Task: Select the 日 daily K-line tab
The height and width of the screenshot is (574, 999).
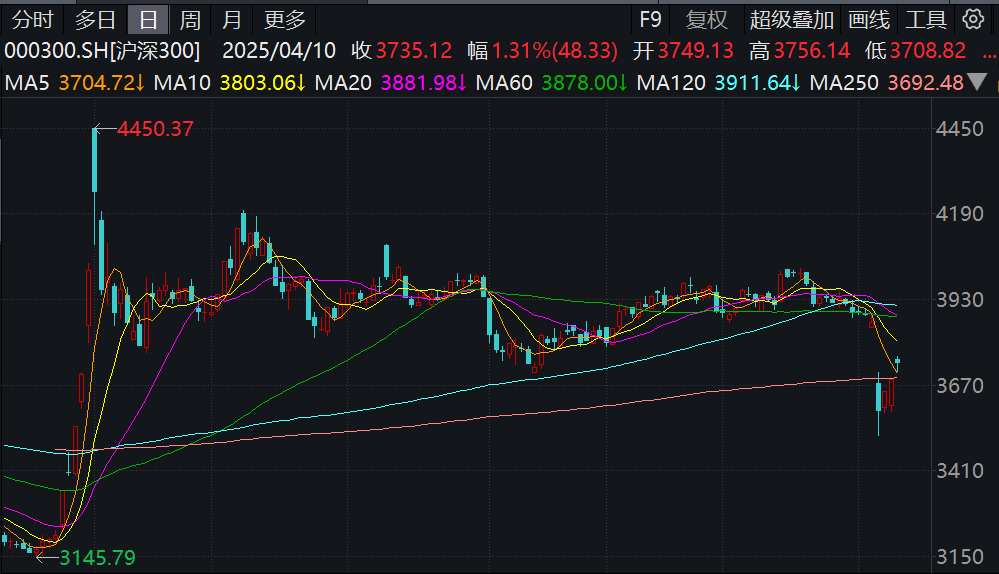Action: (x=148, y=19)
